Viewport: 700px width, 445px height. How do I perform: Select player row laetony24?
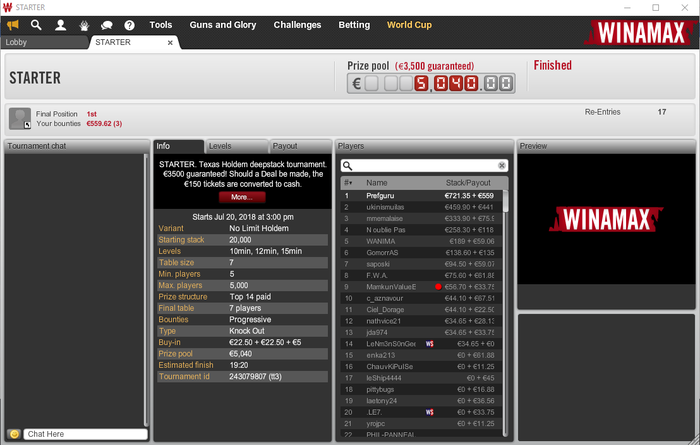pos(421,400)
